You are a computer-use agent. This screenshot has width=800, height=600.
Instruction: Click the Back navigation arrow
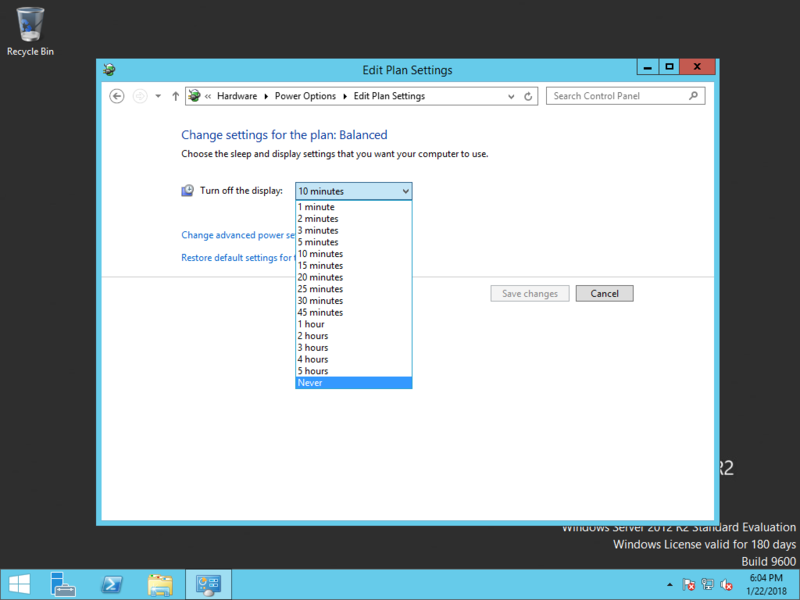117,96
